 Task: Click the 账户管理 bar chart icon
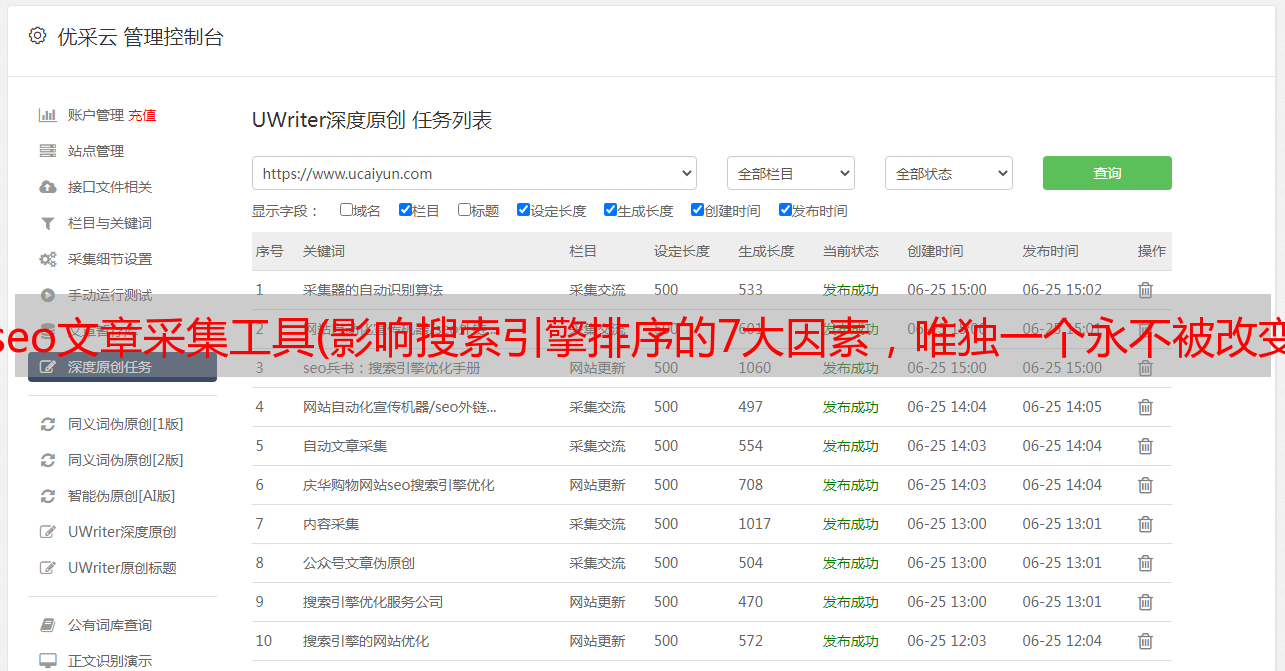click(x=47, y=115)
